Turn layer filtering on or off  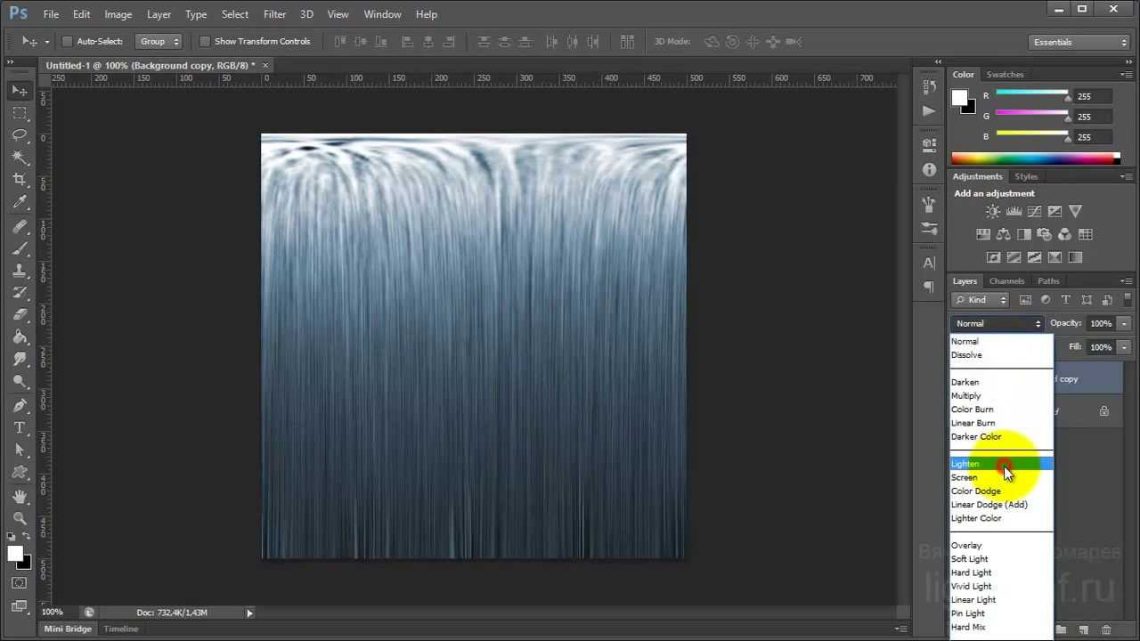[x=1128, y=299]
